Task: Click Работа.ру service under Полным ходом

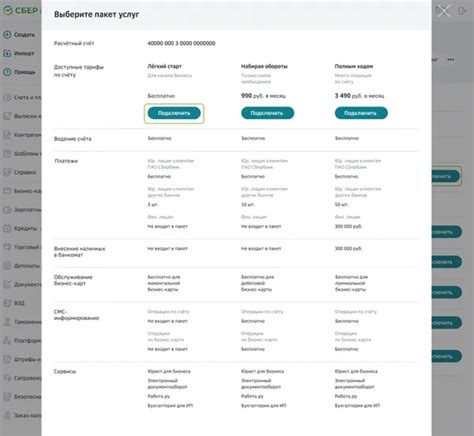Action: tap(346, 396)
